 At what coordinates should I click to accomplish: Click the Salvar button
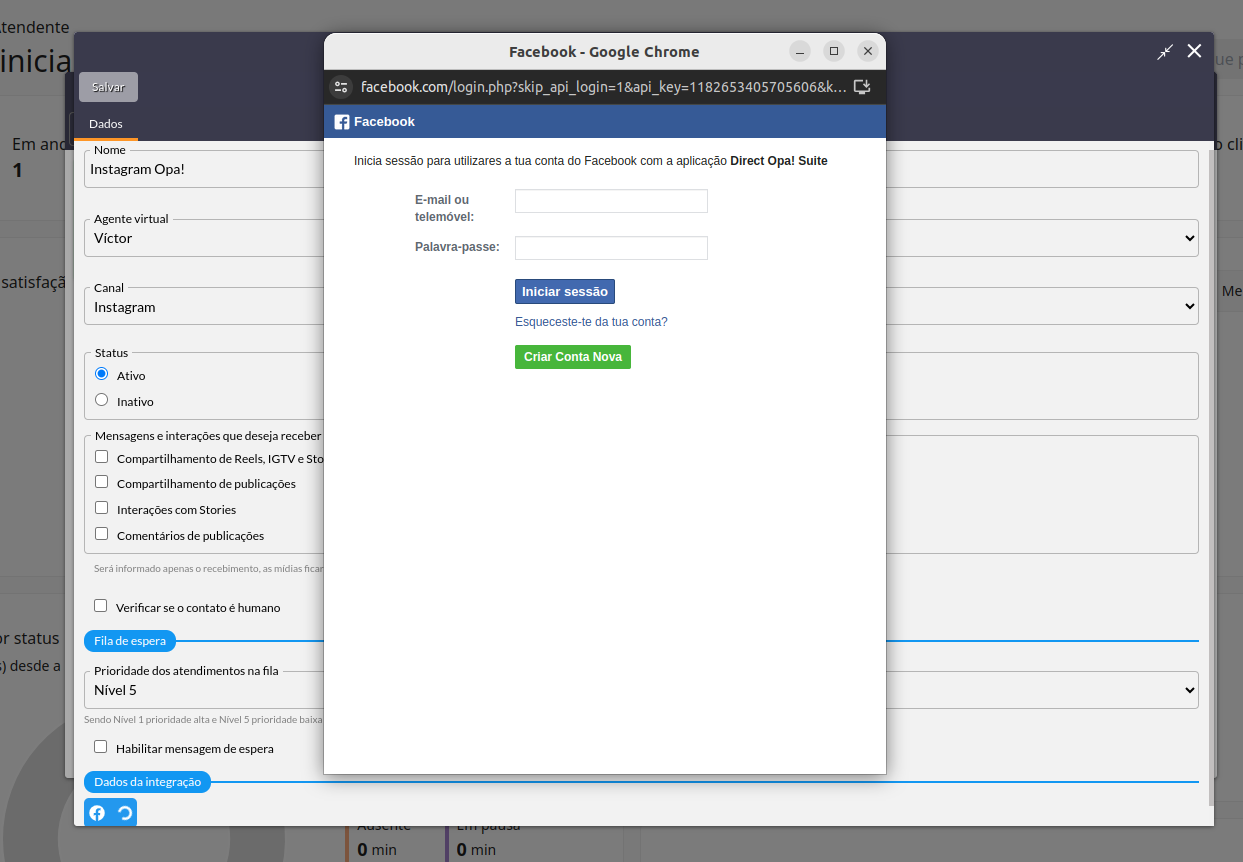coord(108,87)
